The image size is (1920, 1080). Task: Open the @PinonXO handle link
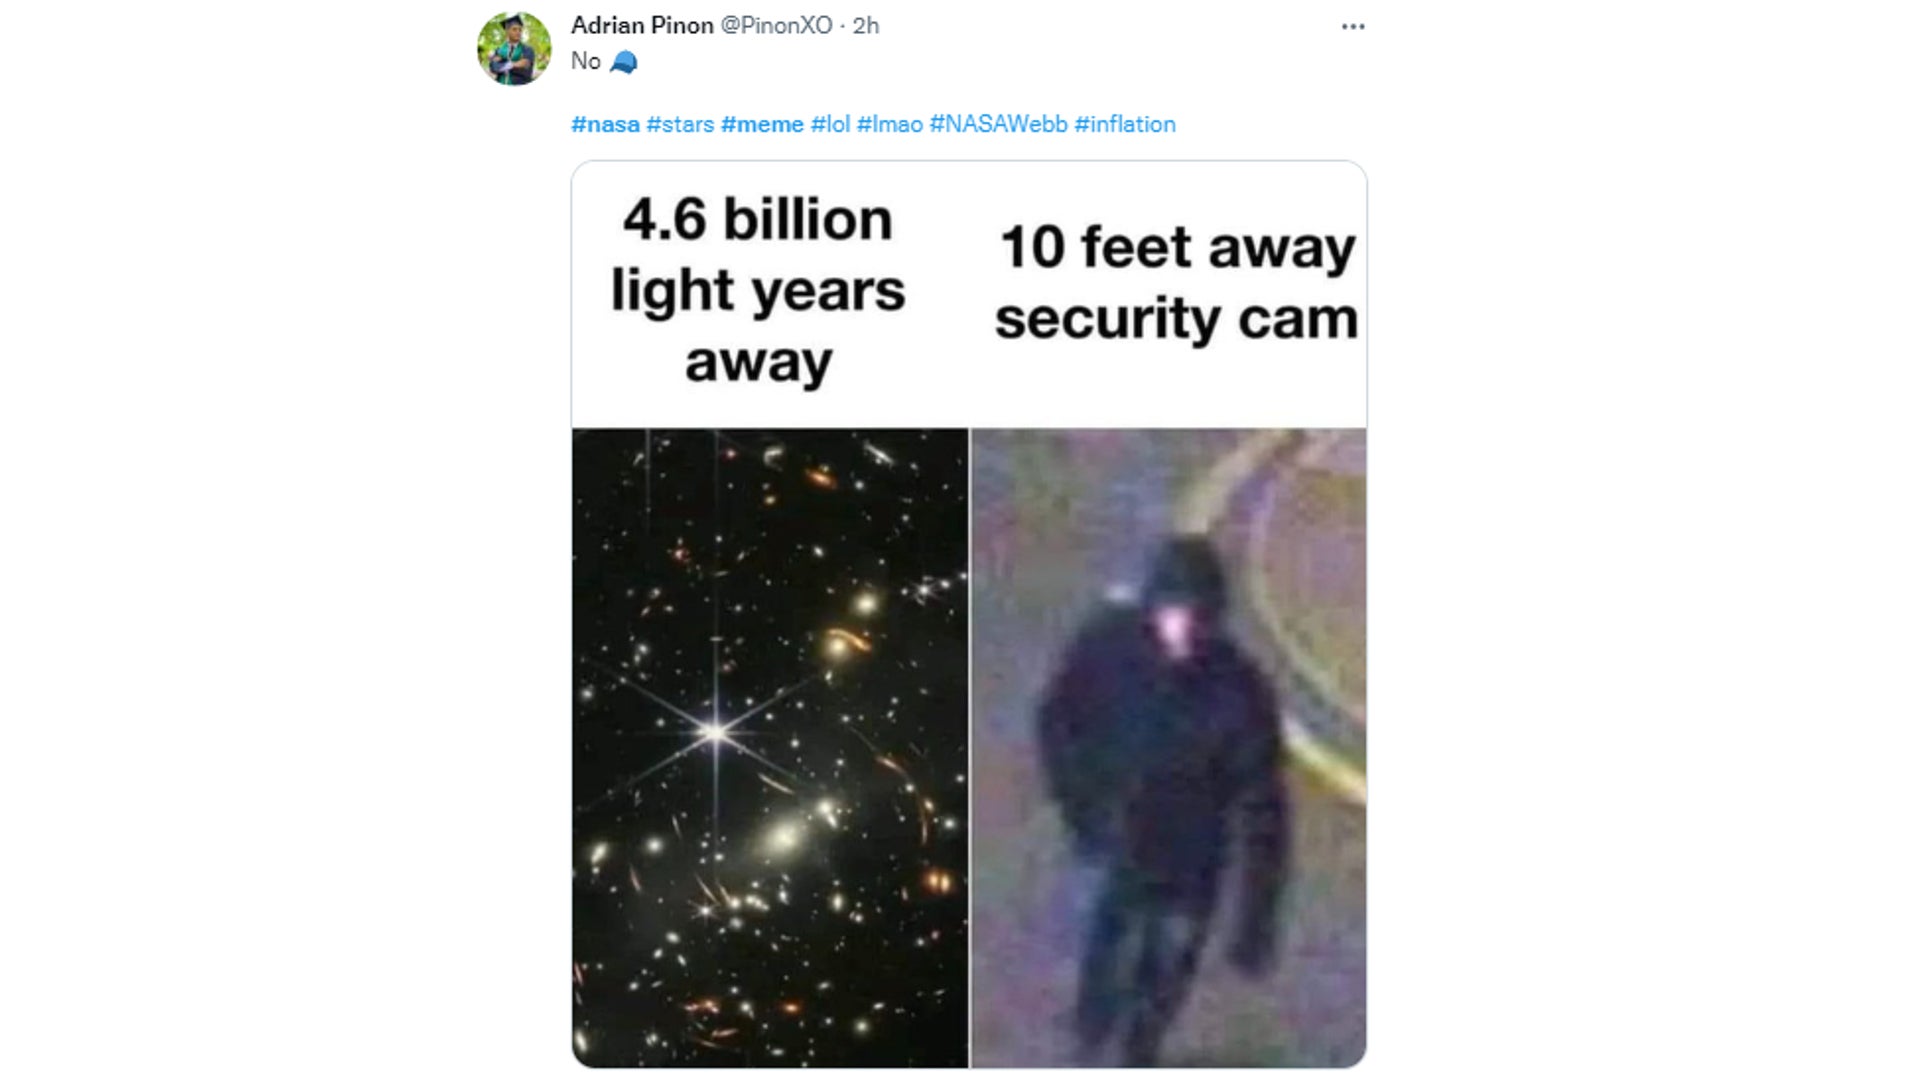(x=776, y=25)
